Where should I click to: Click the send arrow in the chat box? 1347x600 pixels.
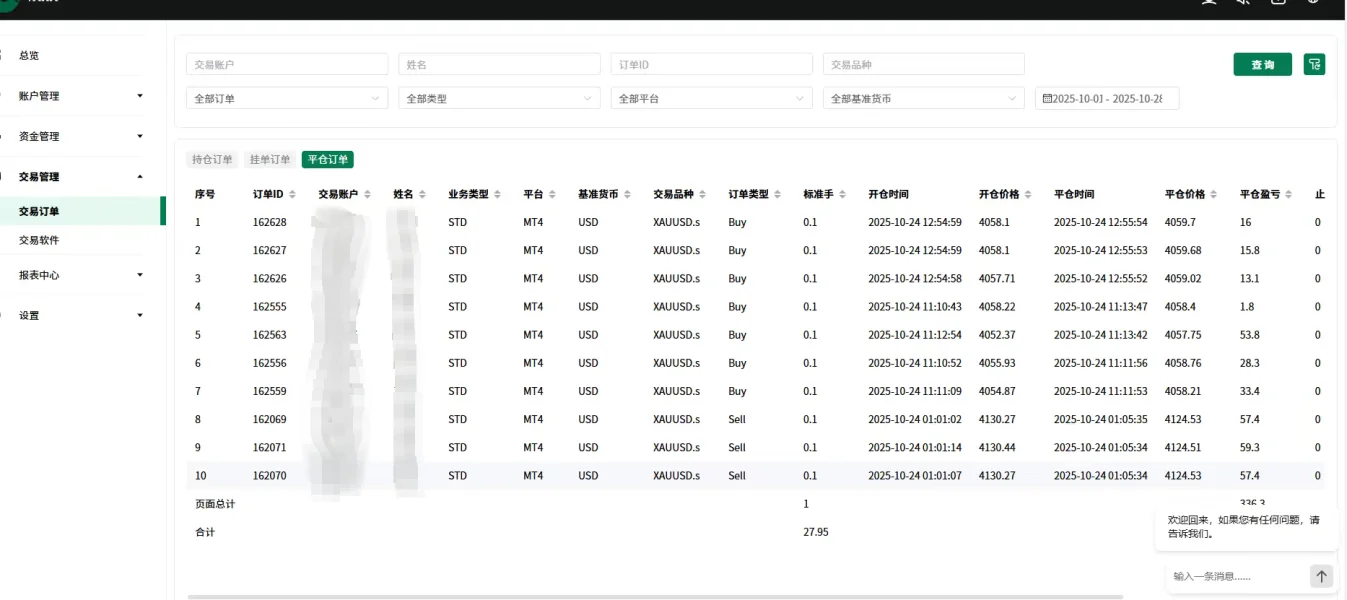pos(1321,576)
